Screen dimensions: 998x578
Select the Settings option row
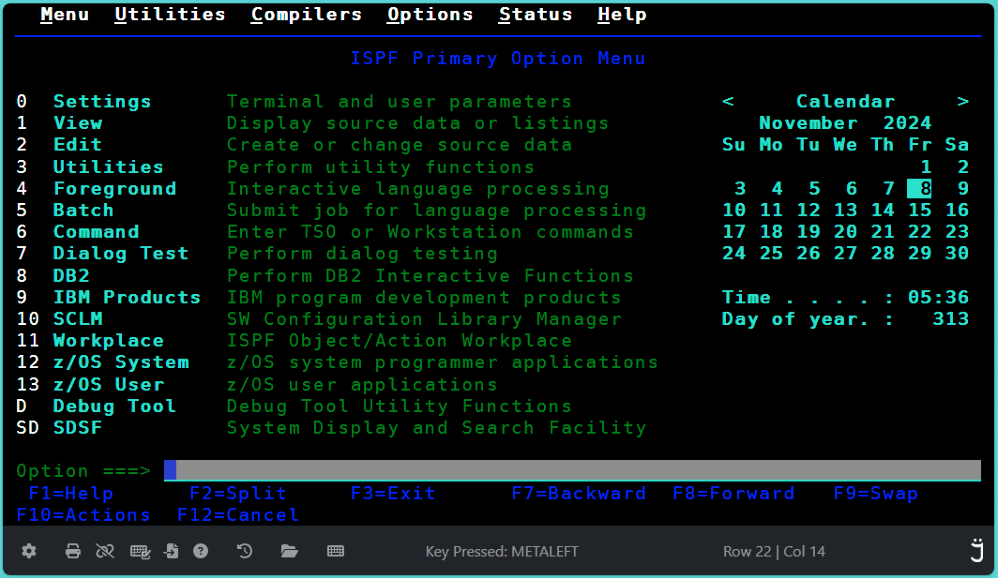[102, 101]
